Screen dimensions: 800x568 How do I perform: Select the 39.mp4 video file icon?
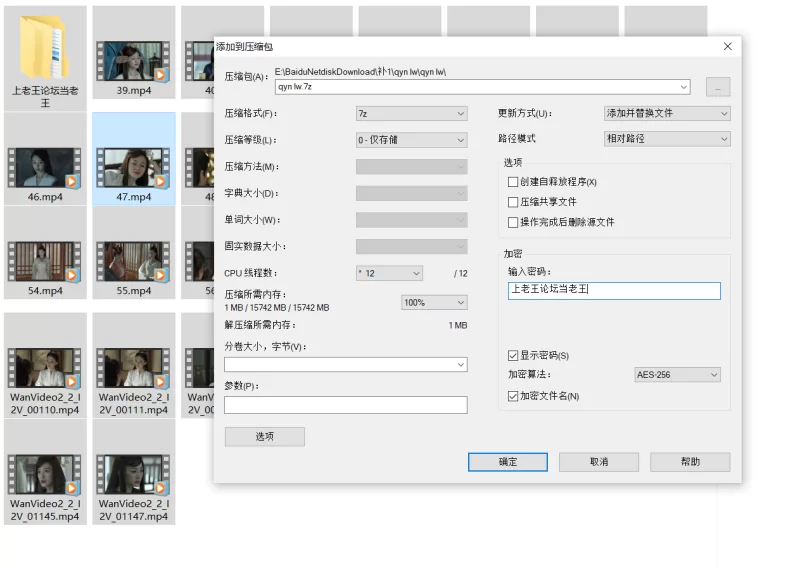pos(133,60)
